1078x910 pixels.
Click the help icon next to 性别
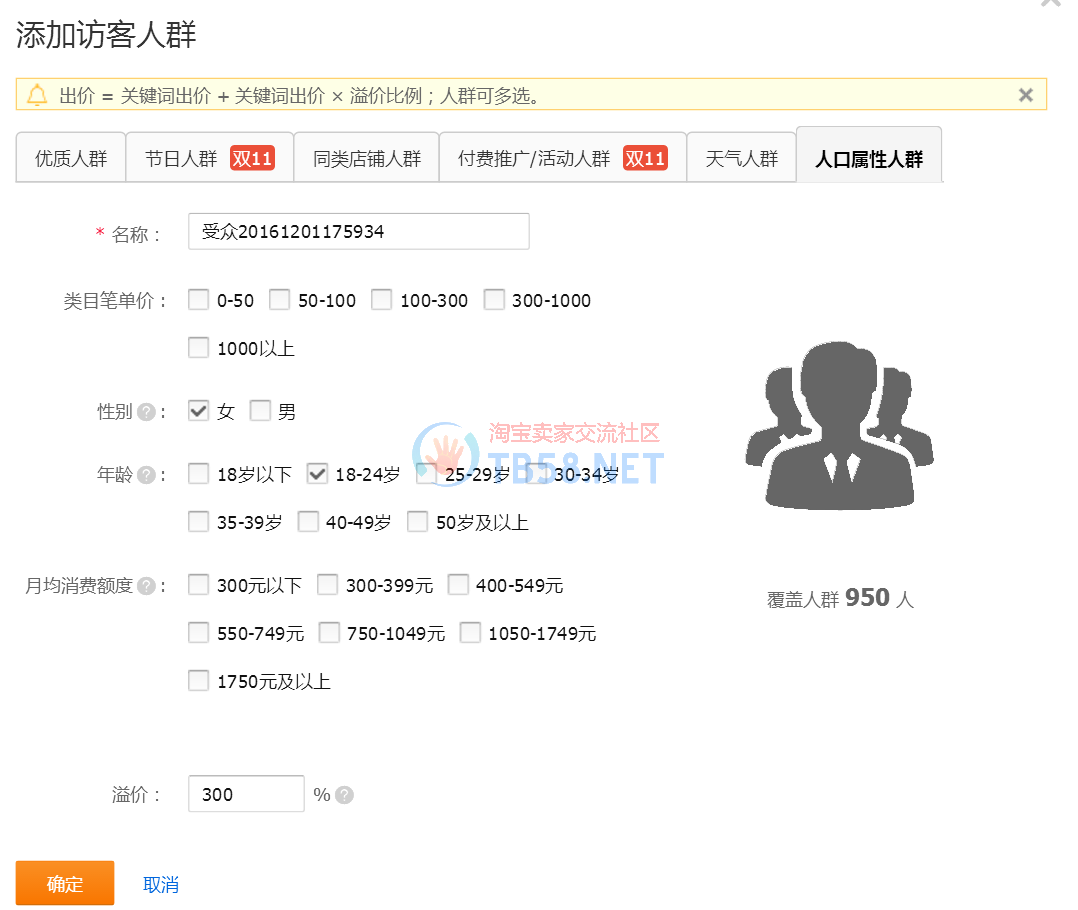coord(146,412)
